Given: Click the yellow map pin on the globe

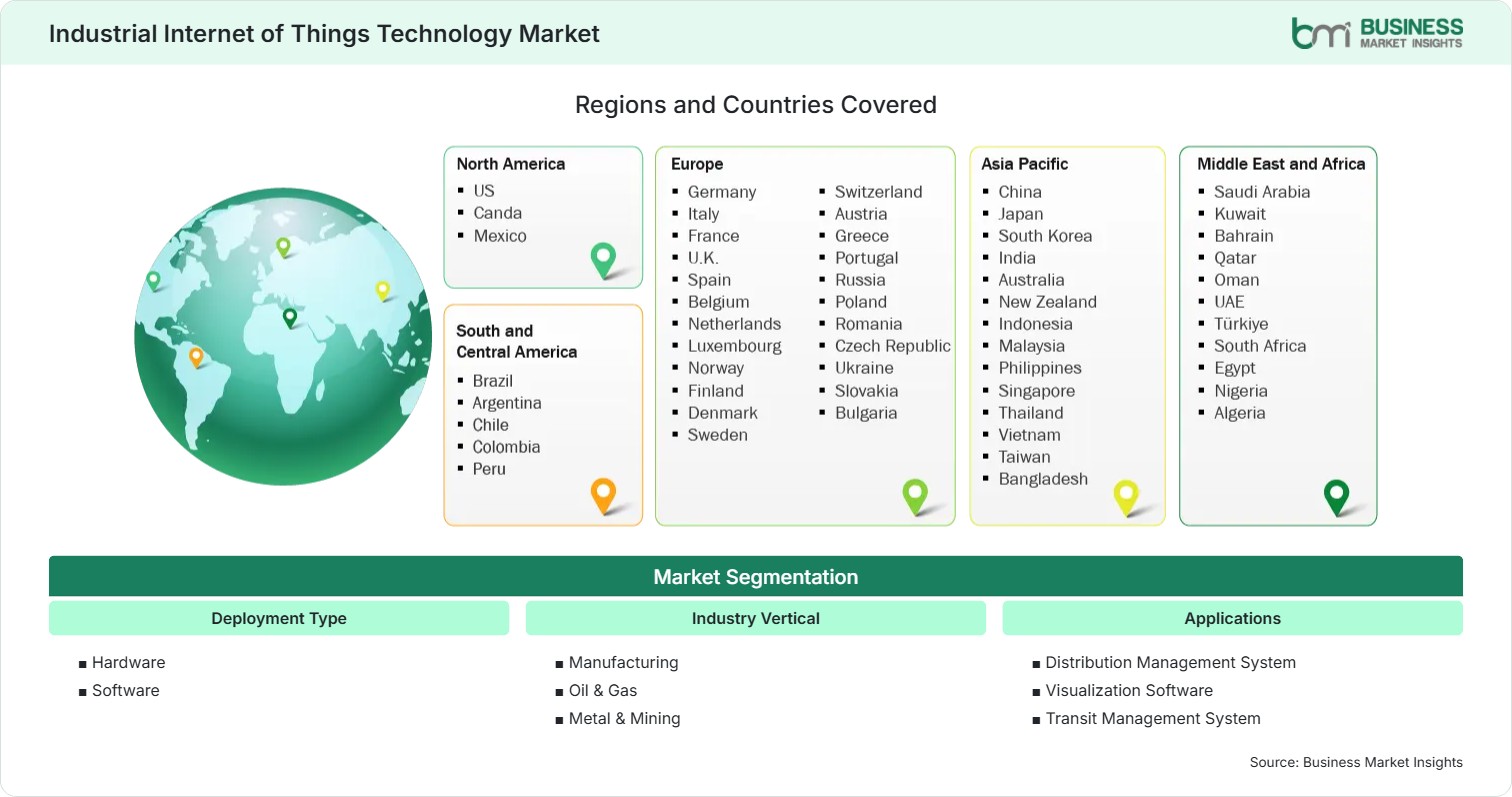Looking at the screenshot, I should coord(382,290).
